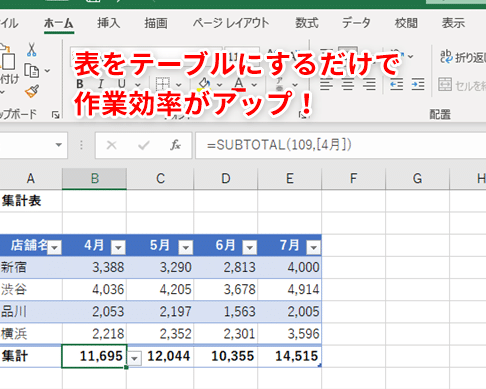Select cell with 渋谷
The image size is (486, 389).
pos(31,289)
